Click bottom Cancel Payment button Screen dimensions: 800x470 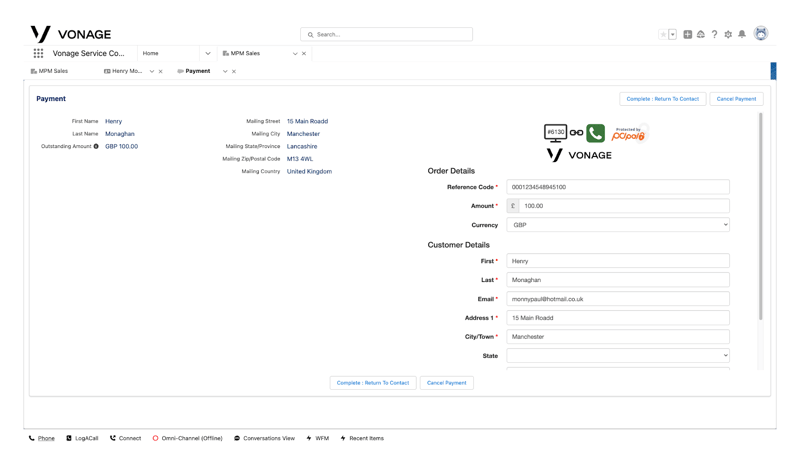(x=446, y=383)
